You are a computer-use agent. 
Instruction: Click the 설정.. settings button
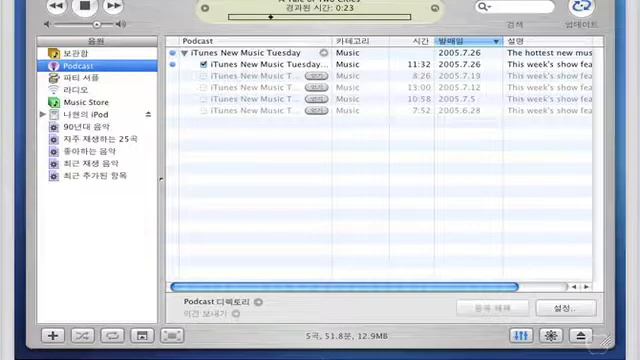point(566,308)
